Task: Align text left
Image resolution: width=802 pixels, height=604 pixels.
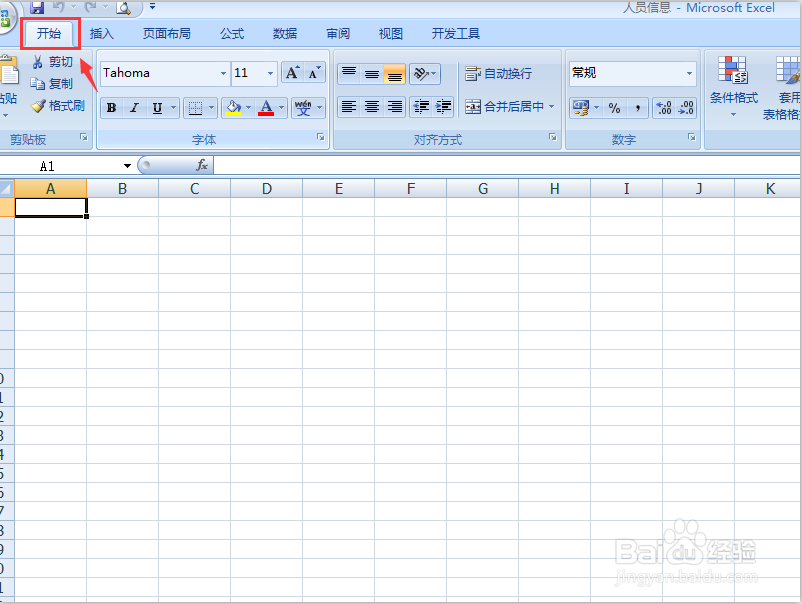Action: tap(349, 106)
